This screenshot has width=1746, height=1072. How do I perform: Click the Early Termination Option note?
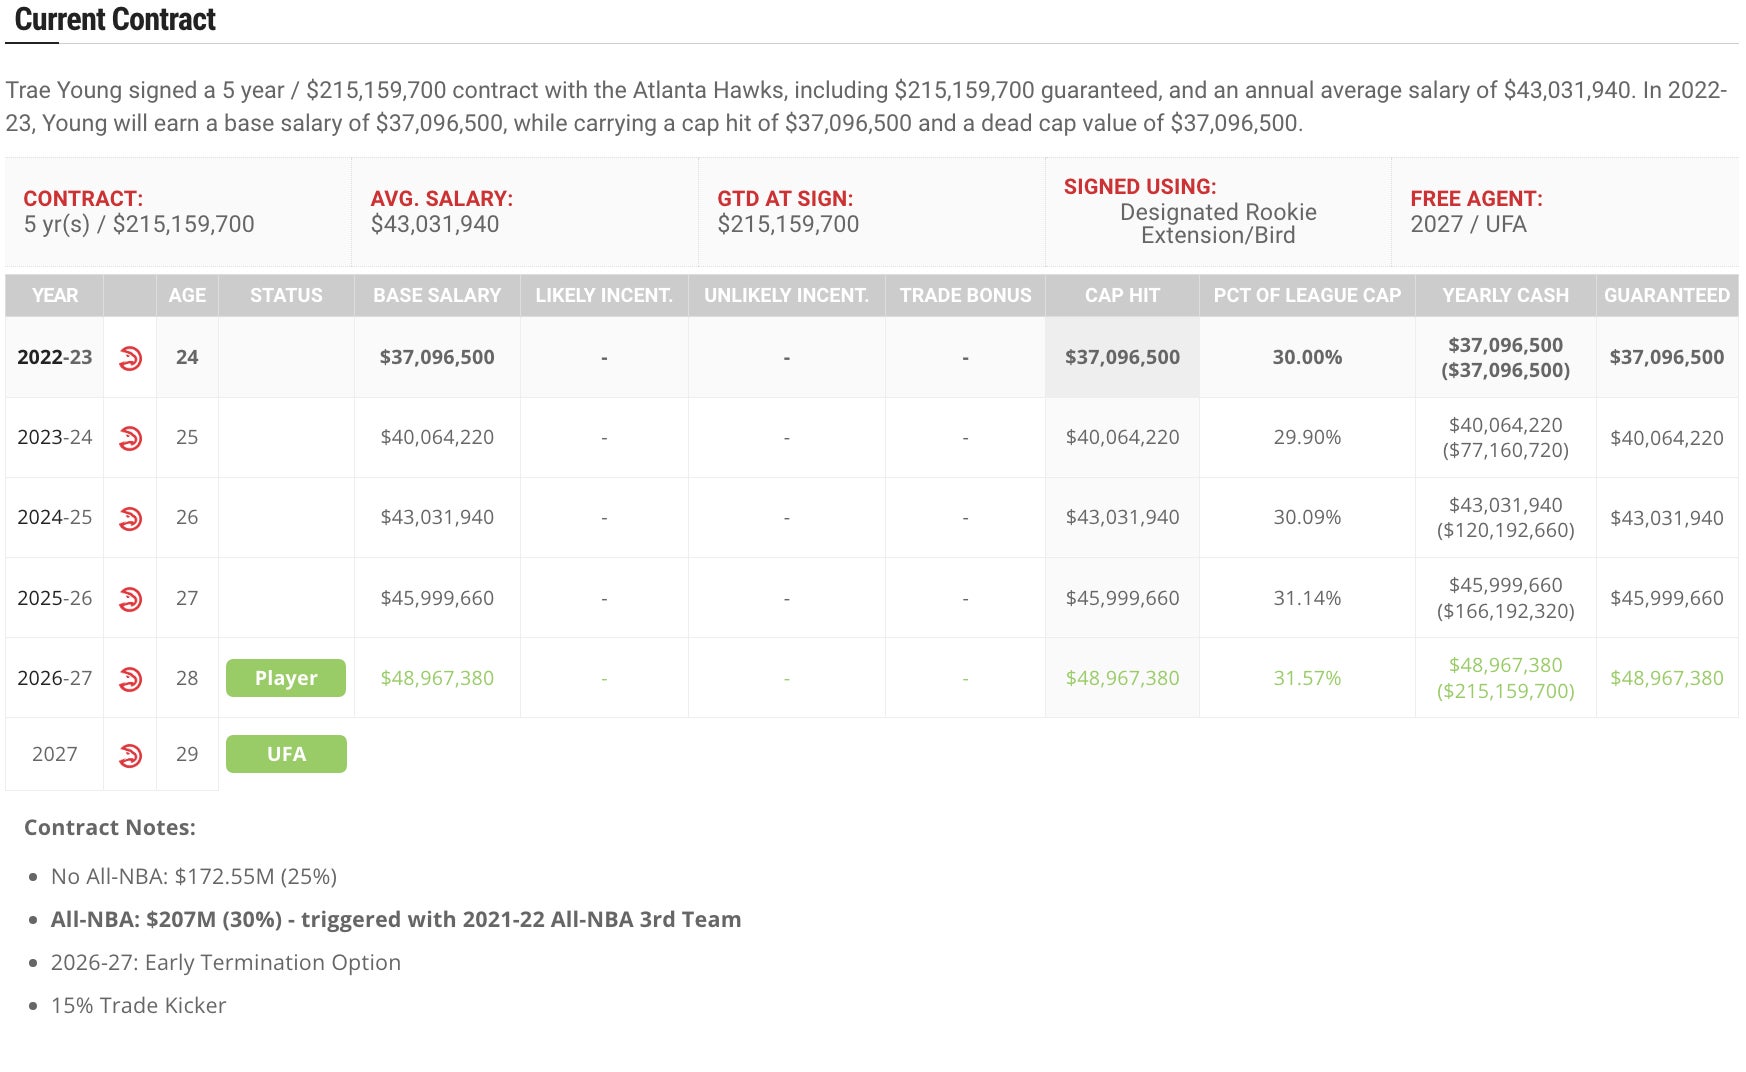pos(226,962)
